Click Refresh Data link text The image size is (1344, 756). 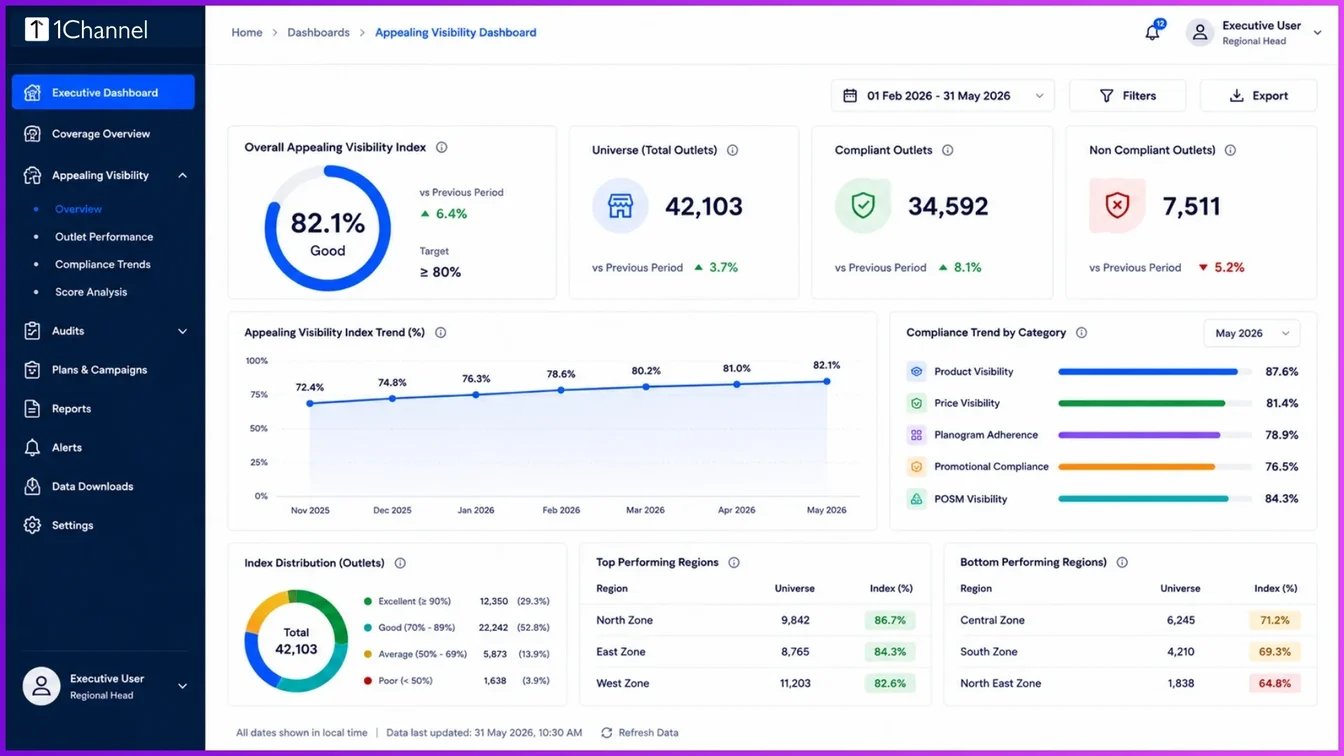pyautogui.click(x=648, y=733)
